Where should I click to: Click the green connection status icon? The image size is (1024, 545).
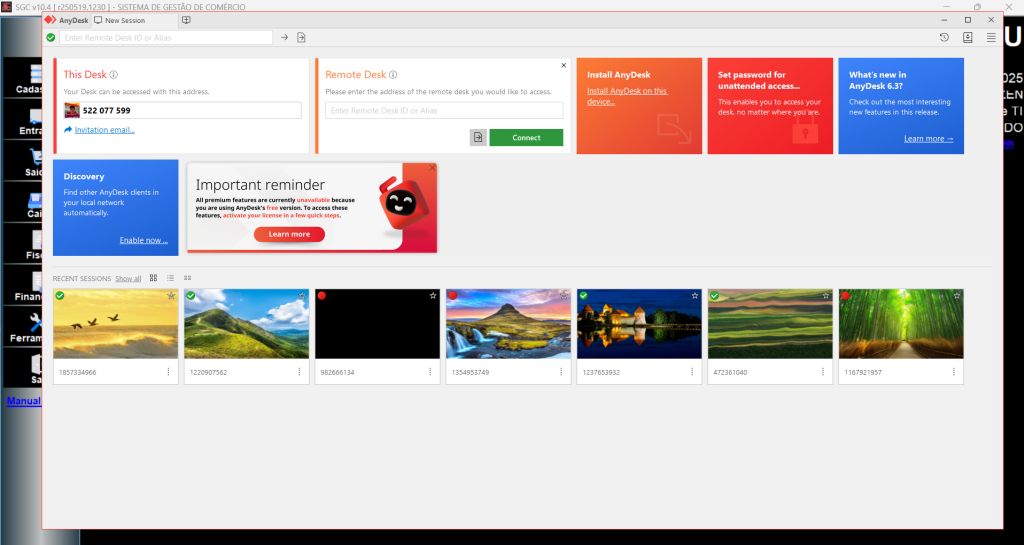[51, 38]
